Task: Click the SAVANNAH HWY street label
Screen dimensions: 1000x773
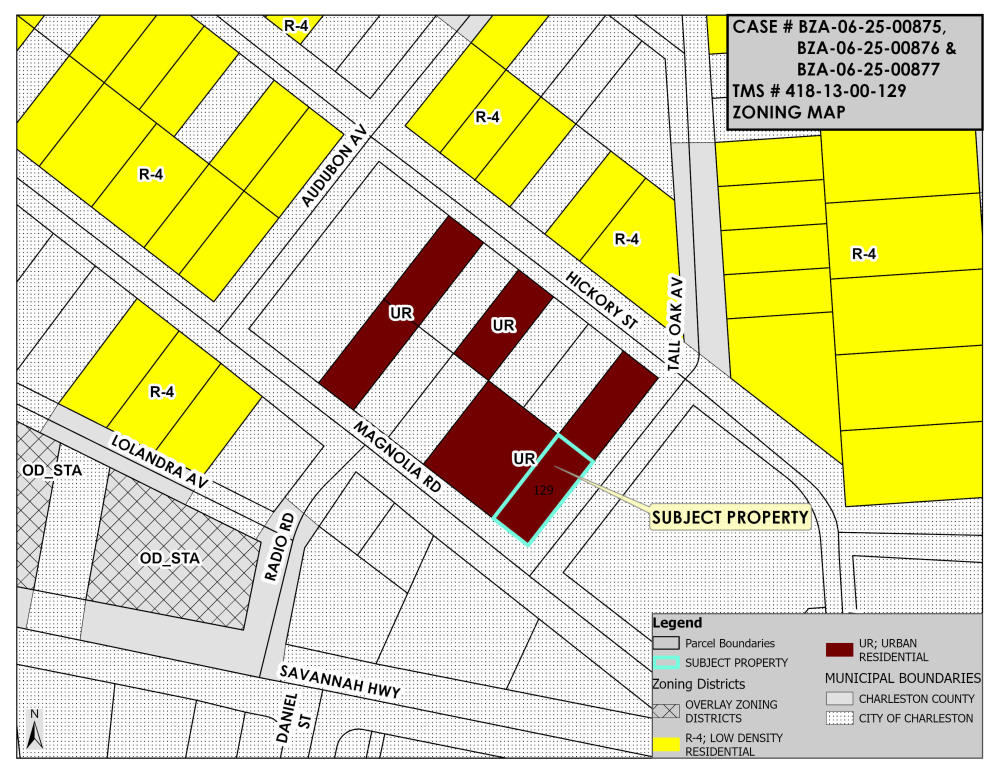Action: click(340, 682)
